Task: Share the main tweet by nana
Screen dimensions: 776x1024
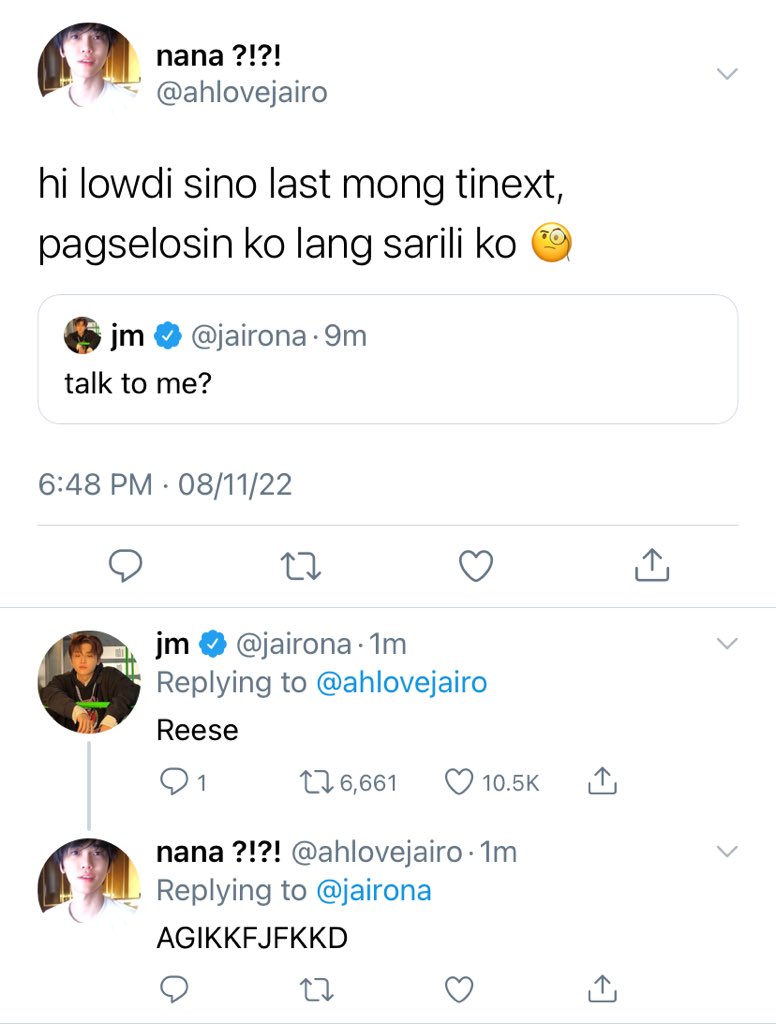Action: coord(652,565)
